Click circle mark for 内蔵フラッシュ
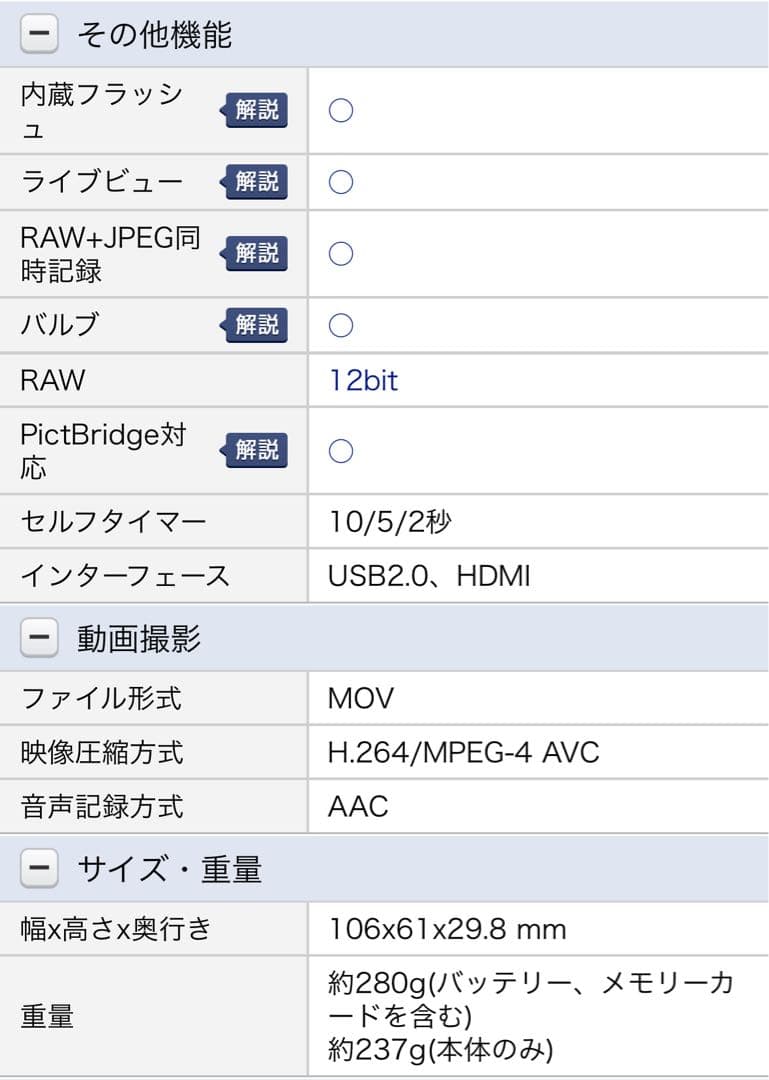The height and width of the screenshot is (1080, 769). pyautogui.click(x=341, y=111)
